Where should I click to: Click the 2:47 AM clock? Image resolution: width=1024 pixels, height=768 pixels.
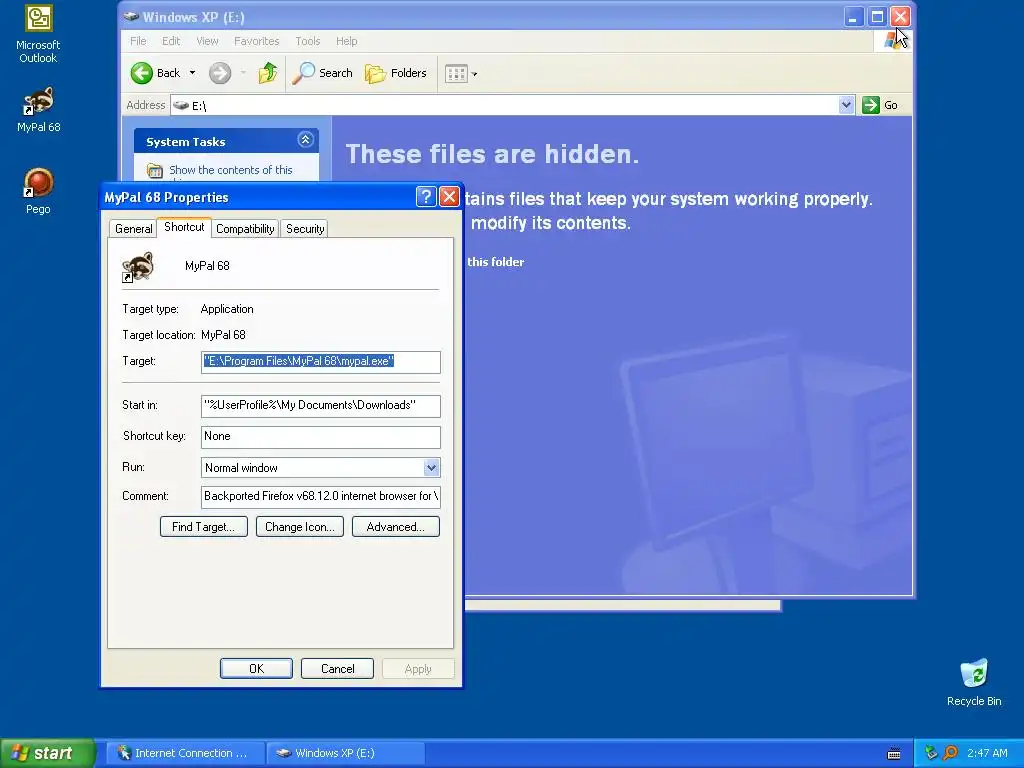(987, 753)
